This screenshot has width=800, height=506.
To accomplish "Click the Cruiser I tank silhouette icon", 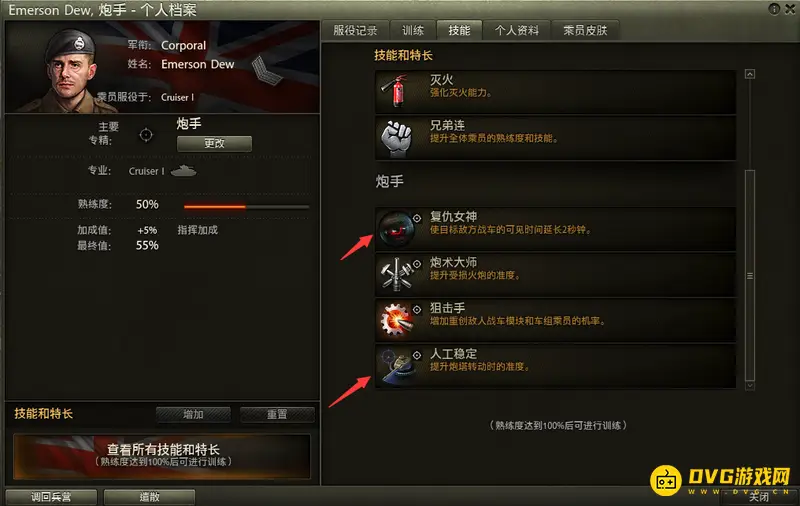I will [183, 171].
